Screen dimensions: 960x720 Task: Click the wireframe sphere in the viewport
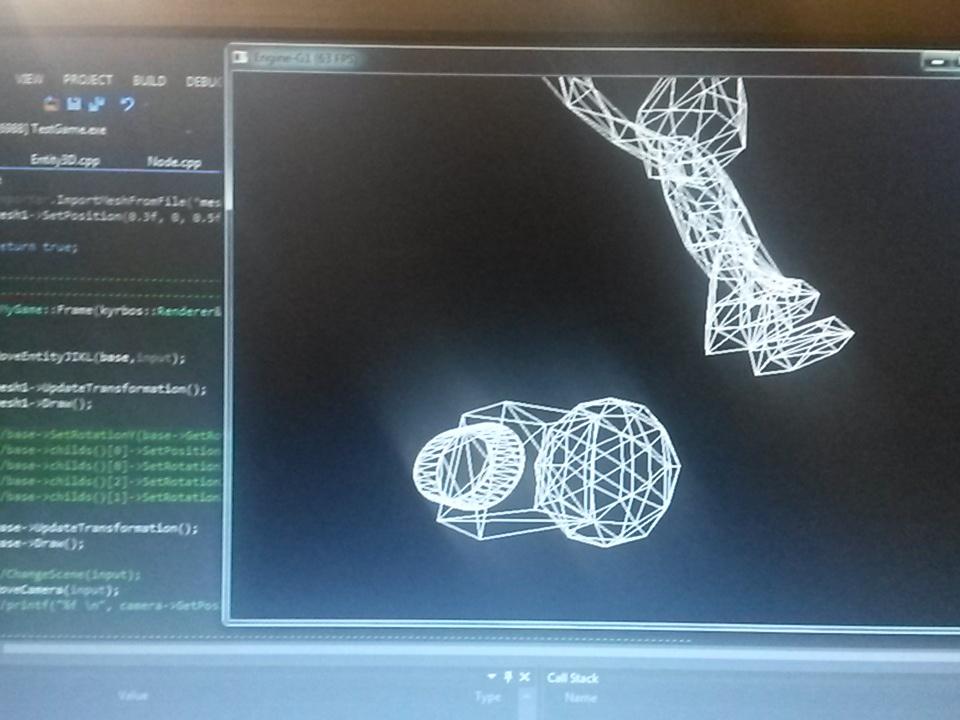click(x=610, y=470)
